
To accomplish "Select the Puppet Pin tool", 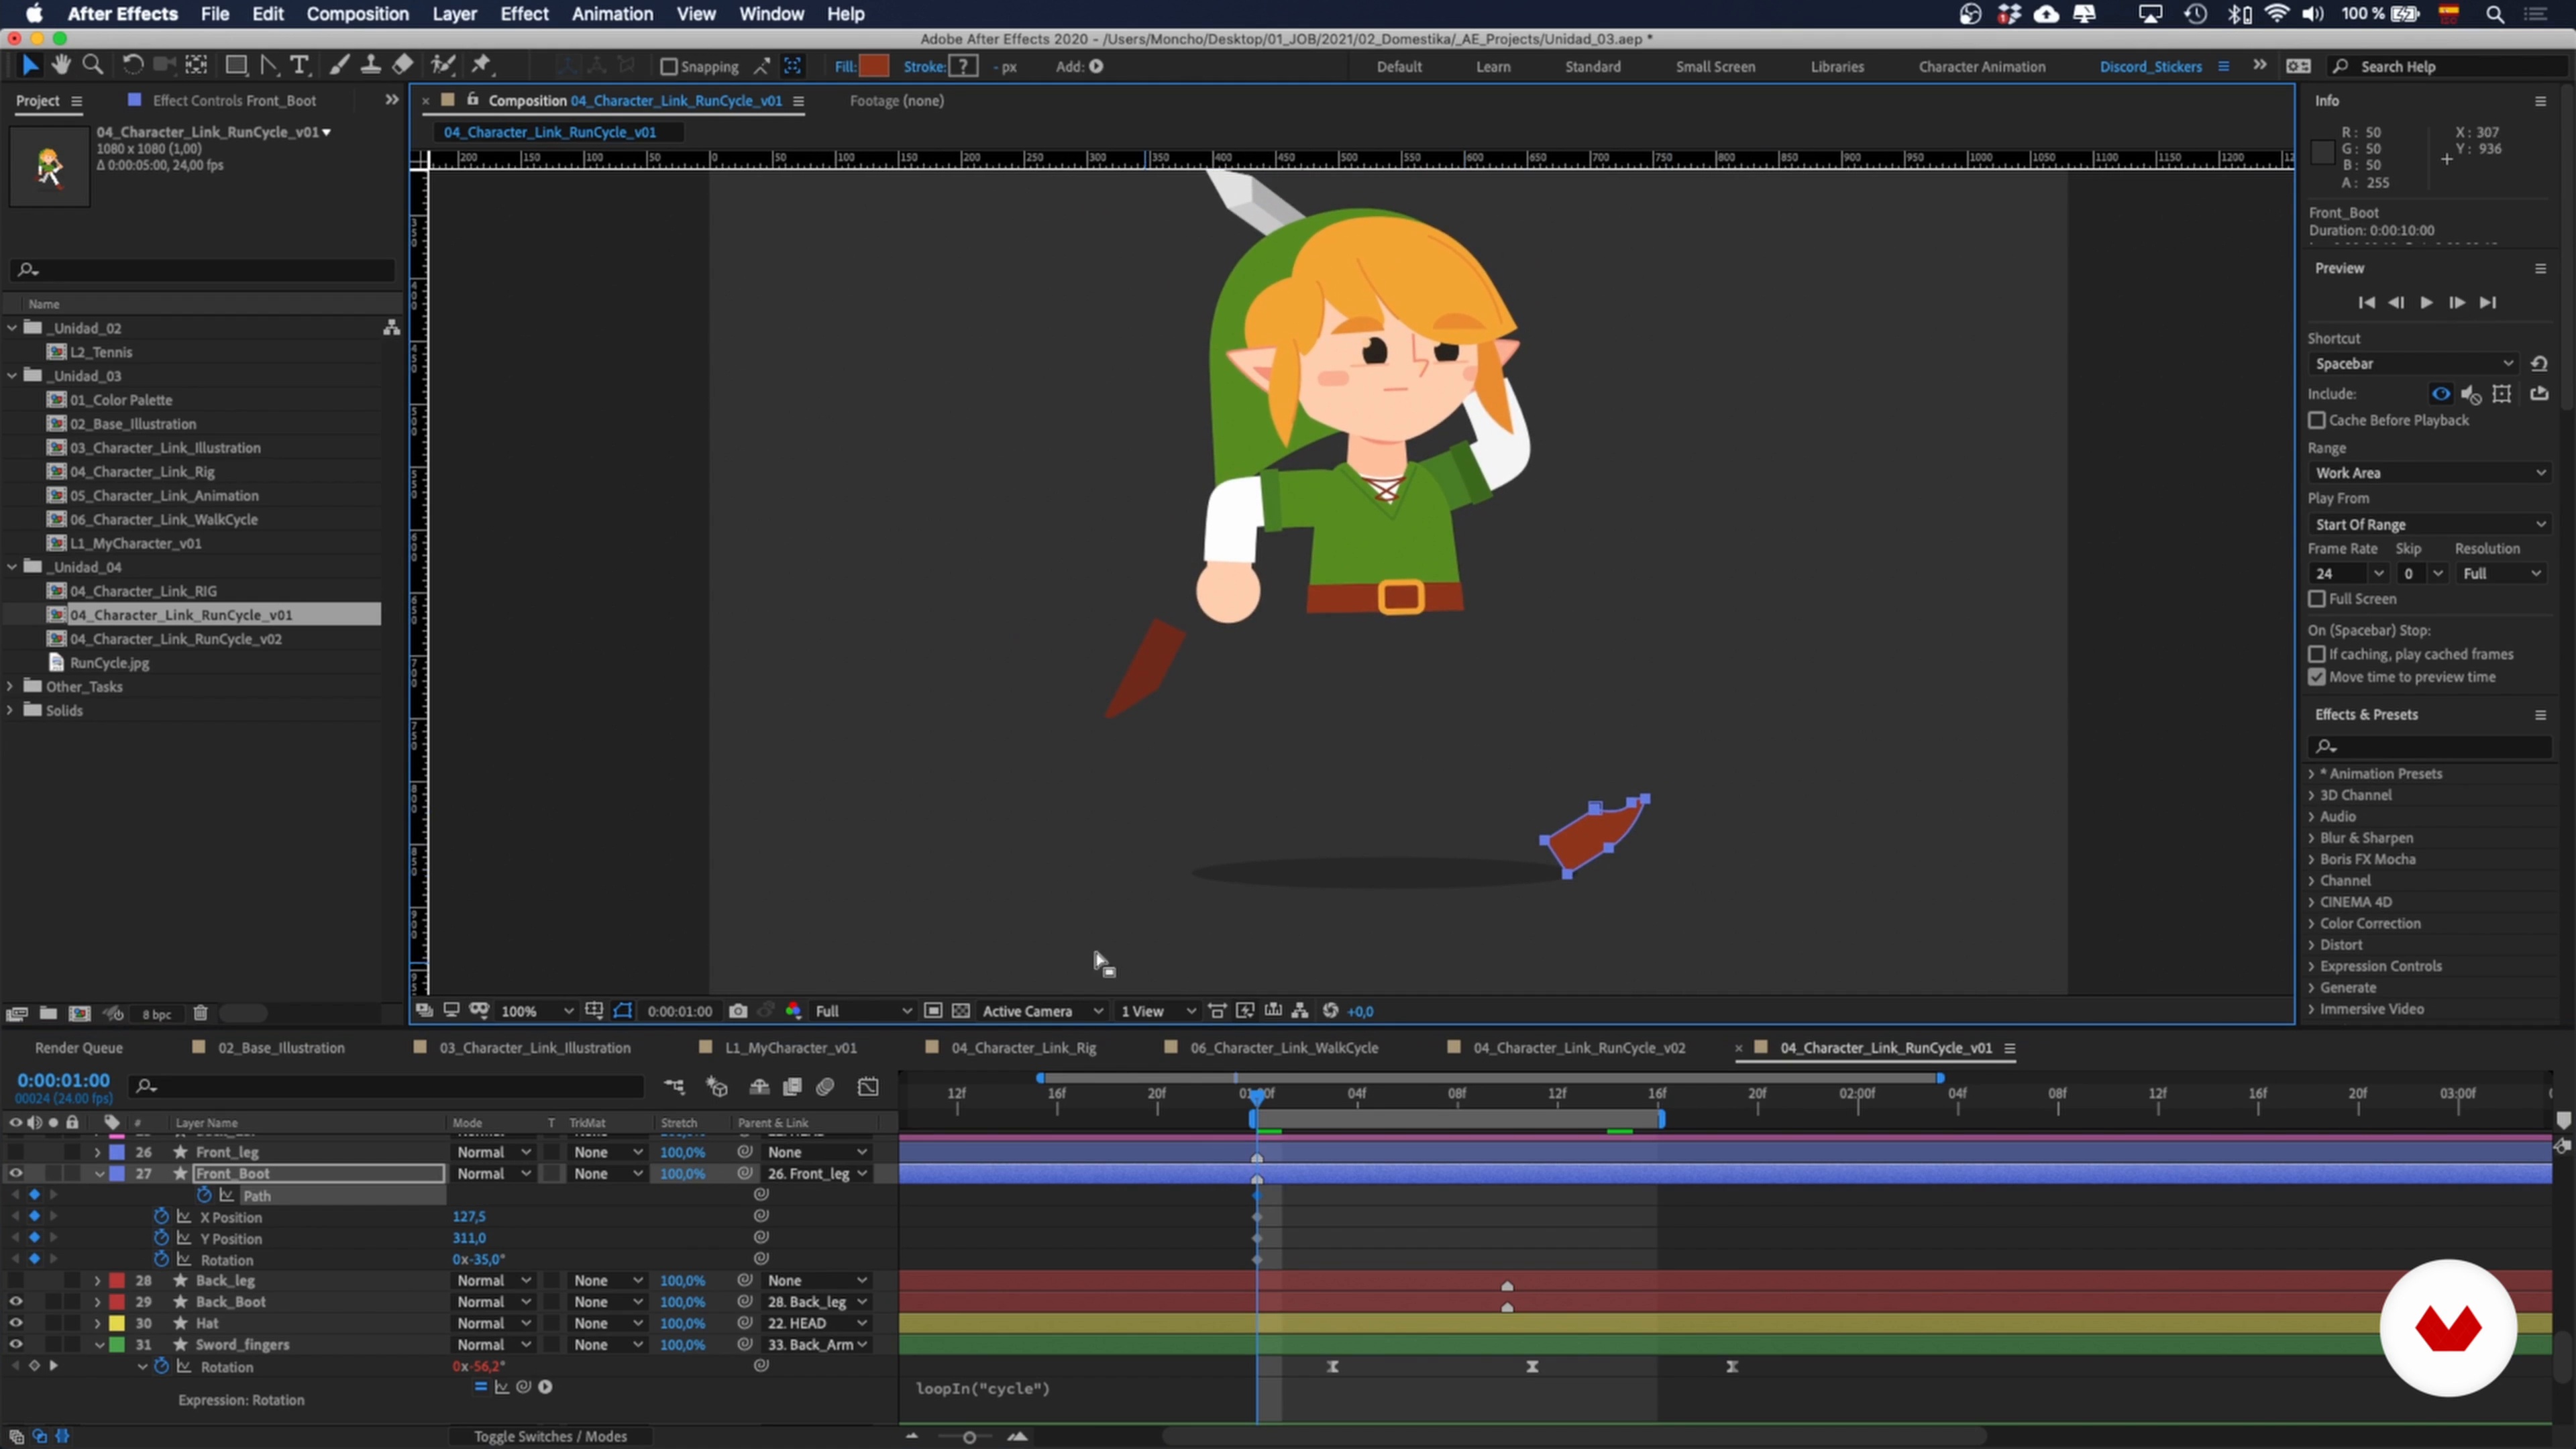I will coord(482,65).
